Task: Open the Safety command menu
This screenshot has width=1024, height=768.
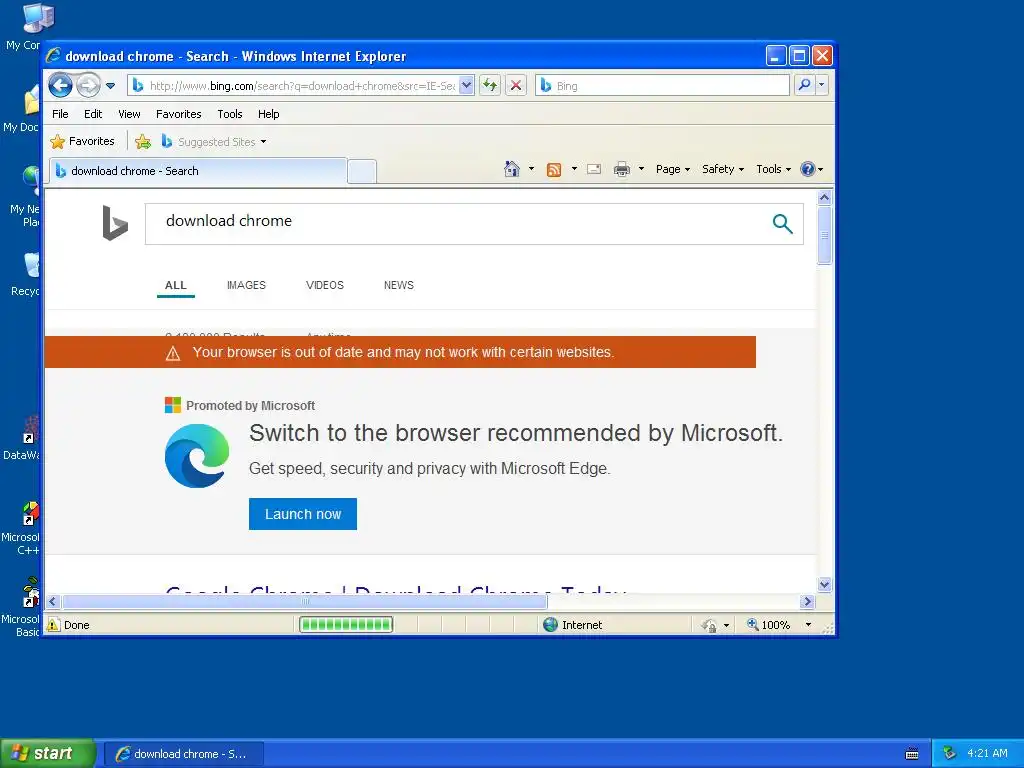Action: pyautogui.click(x=722, y=169)
